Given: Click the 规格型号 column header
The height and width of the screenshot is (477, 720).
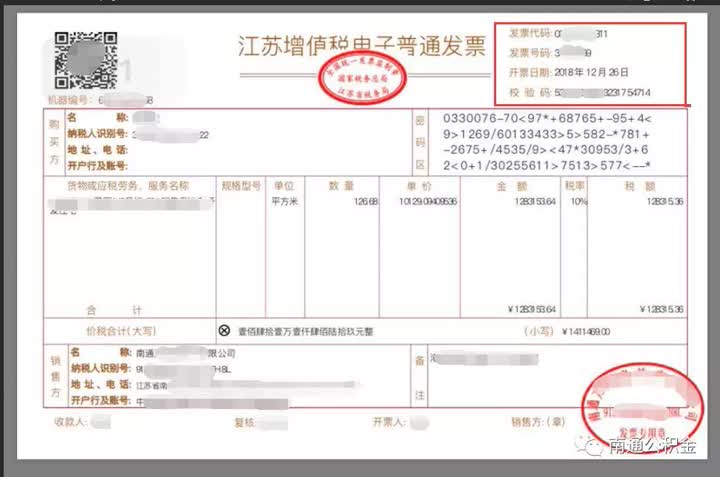Looking at the screenshot, I should [x=241, y=186].
